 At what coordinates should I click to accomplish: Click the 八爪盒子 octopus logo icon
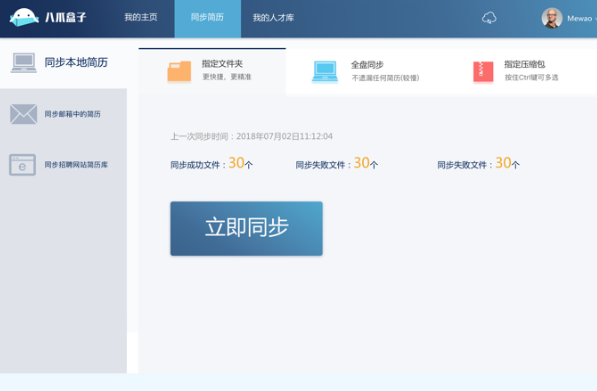[24, 18]
